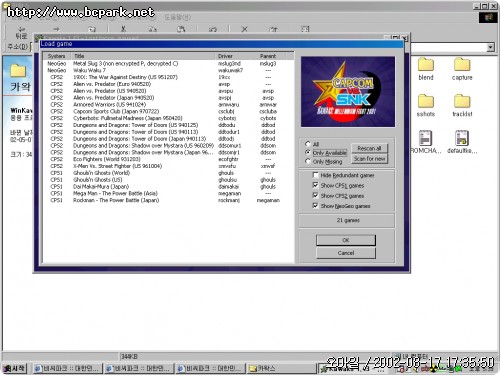Sort the game list by Driver column header

pos(234,56)
